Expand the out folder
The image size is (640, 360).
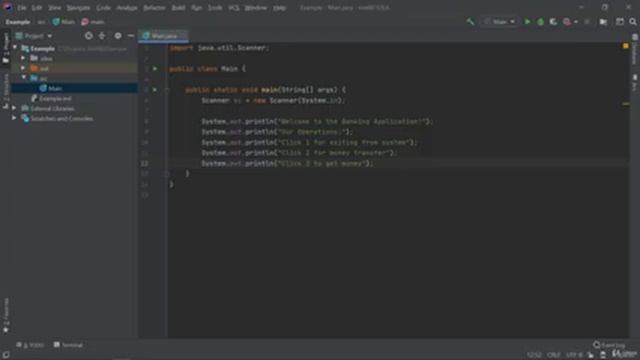(23, 68)
